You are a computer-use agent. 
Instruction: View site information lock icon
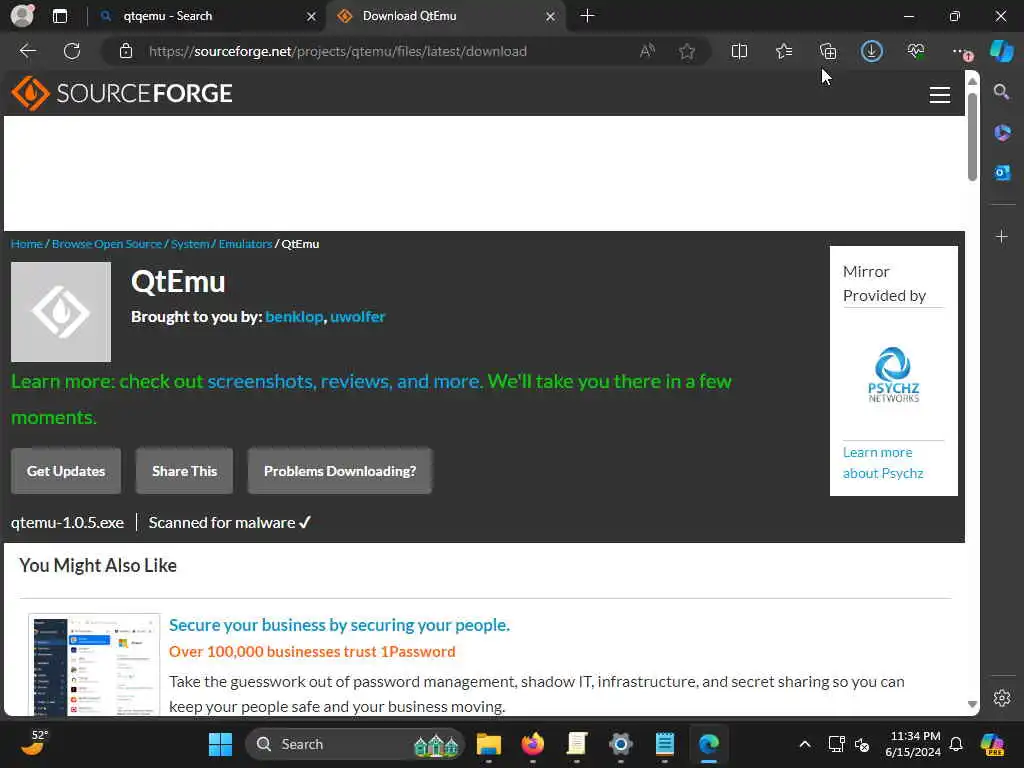[126, 51]
